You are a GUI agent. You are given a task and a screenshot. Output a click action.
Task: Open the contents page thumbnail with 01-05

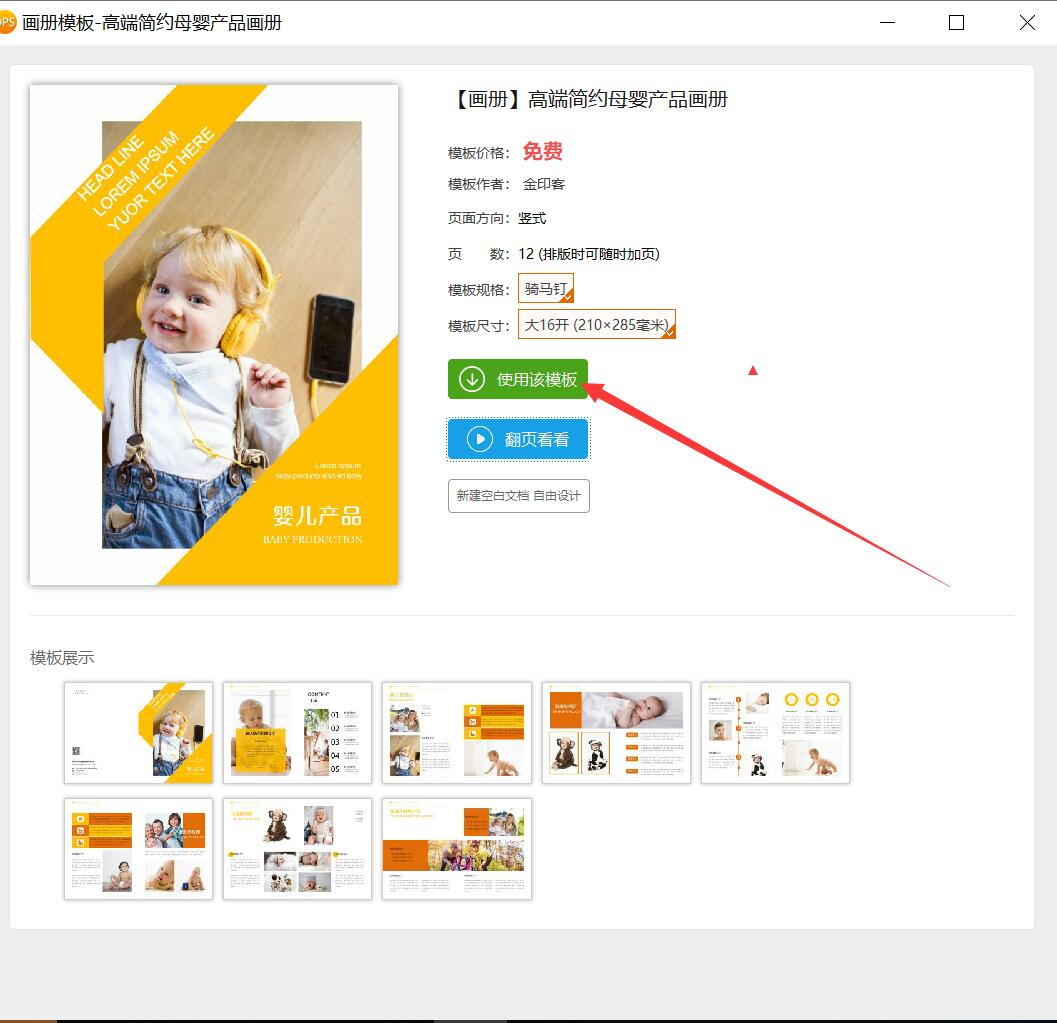click(x=297, y=733)
